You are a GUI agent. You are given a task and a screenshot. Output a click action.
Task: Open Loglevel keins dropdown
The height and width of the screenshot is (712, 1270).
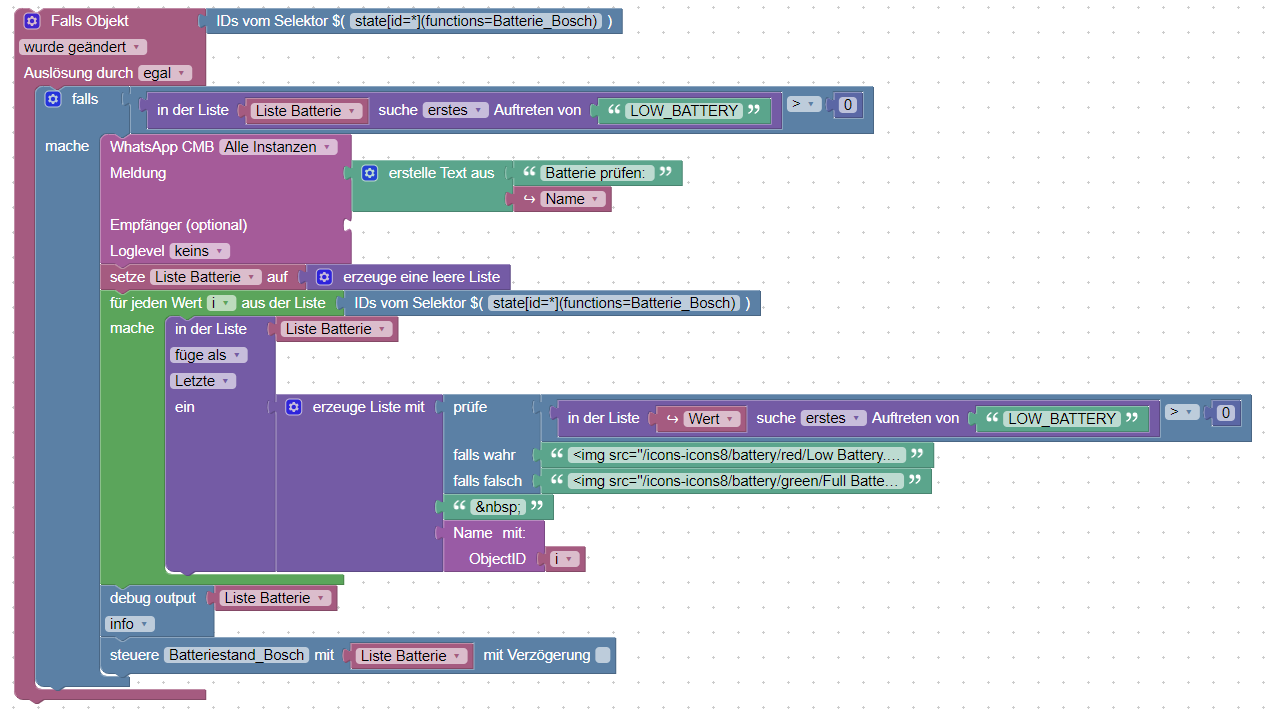pos(200,251)
